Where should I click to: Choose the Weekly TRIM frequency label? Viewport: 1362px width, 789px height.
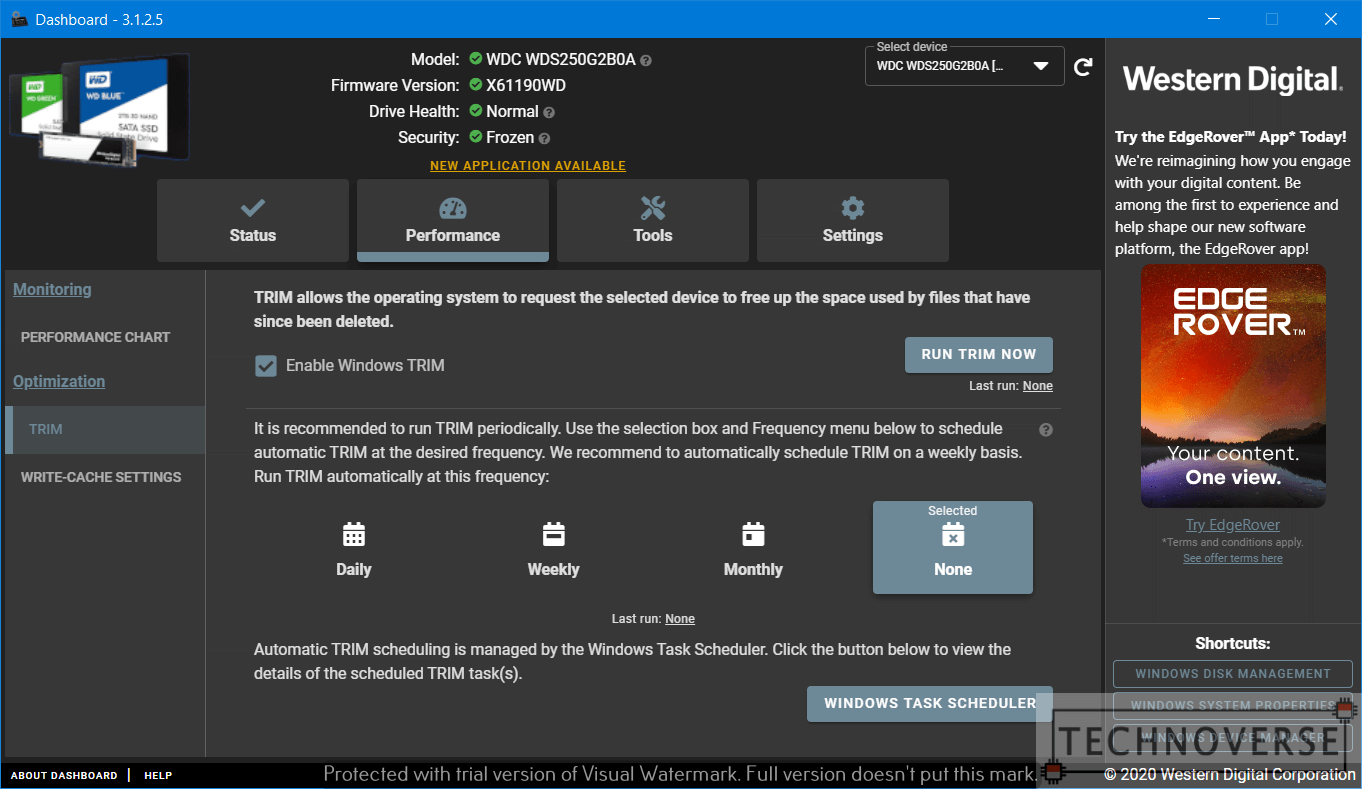[x=554, y=569]
